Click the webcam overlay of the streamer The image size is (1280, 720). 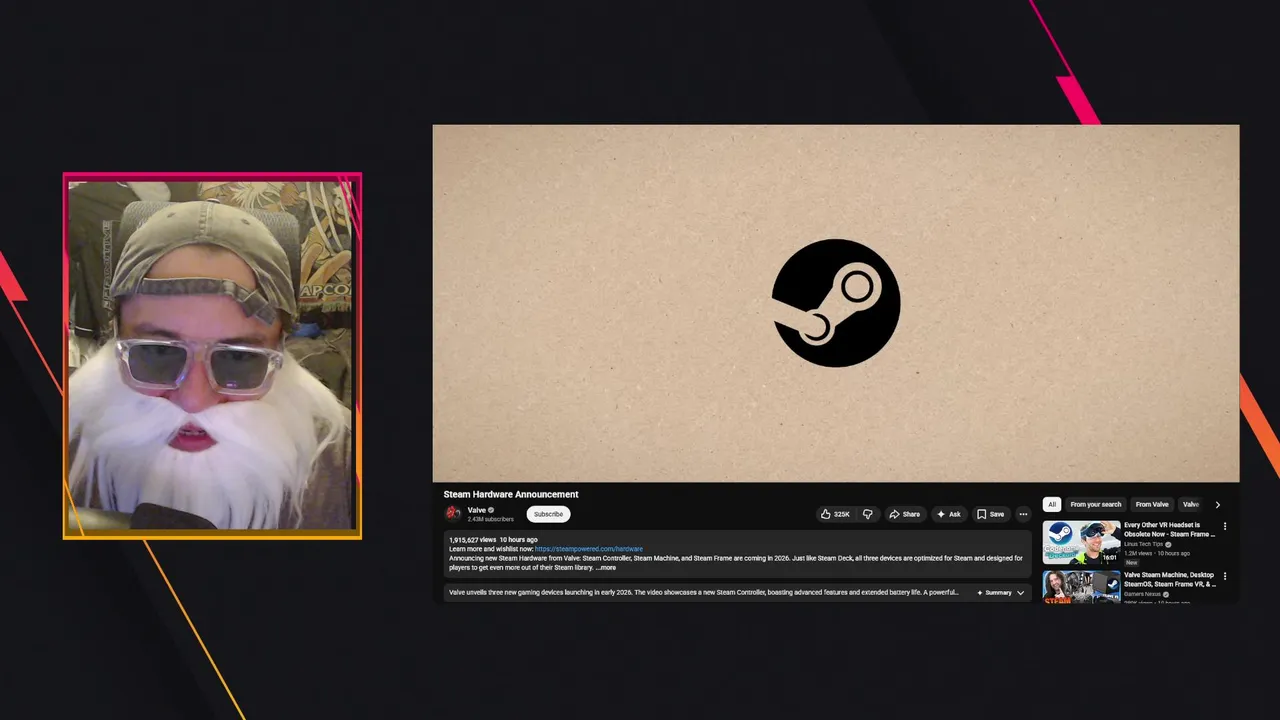pos(212,356)
